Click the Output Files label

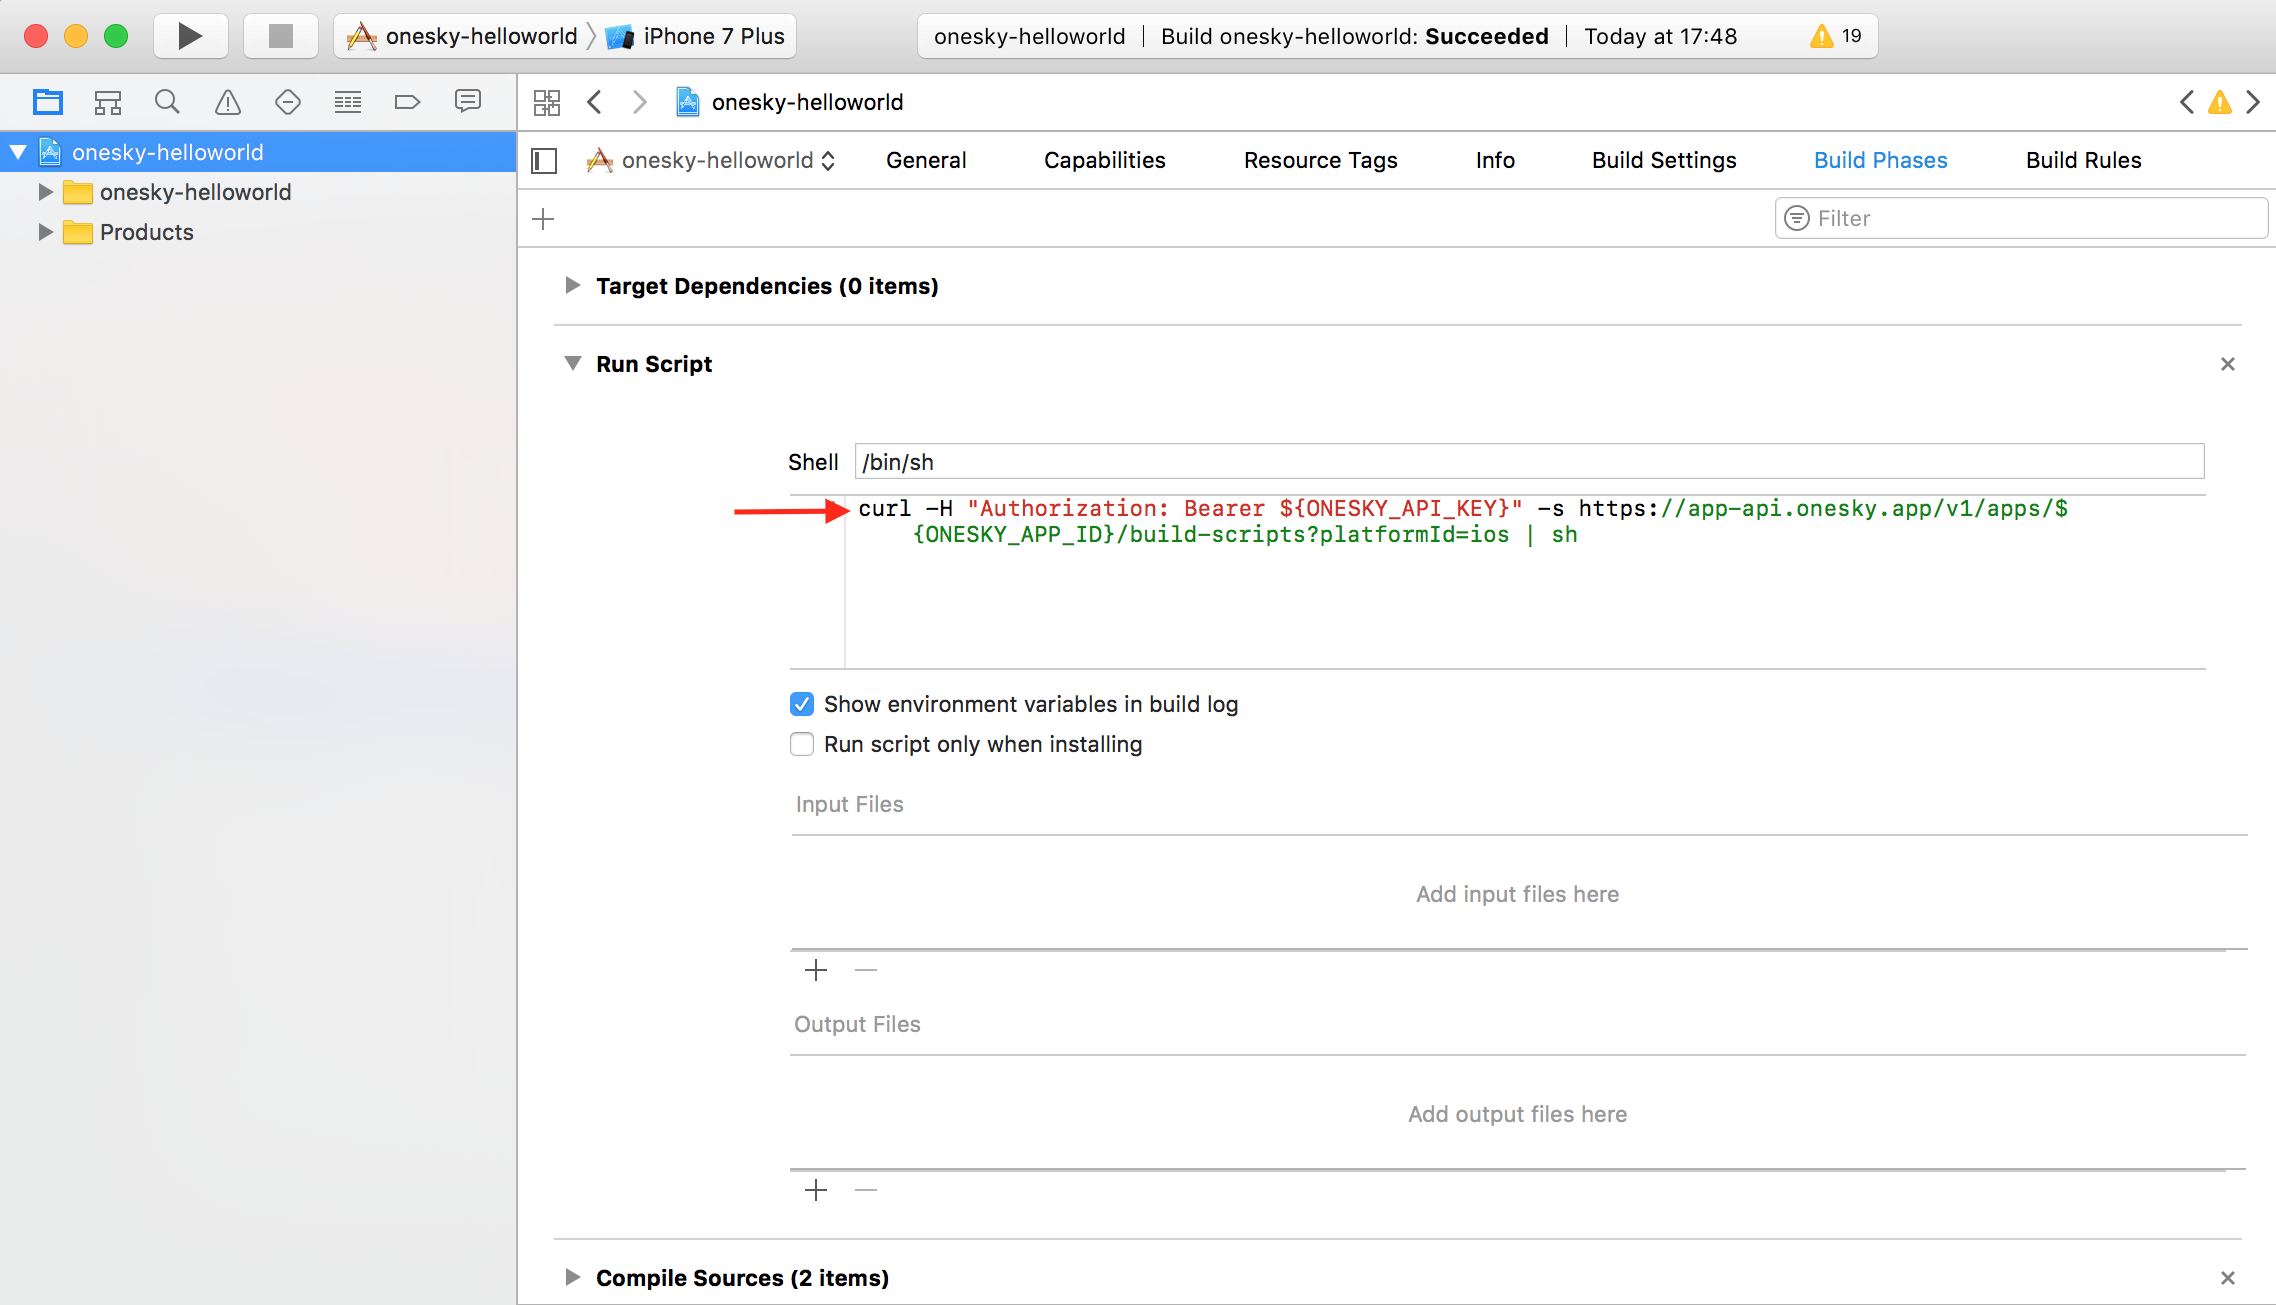(x=857, y=1024)
